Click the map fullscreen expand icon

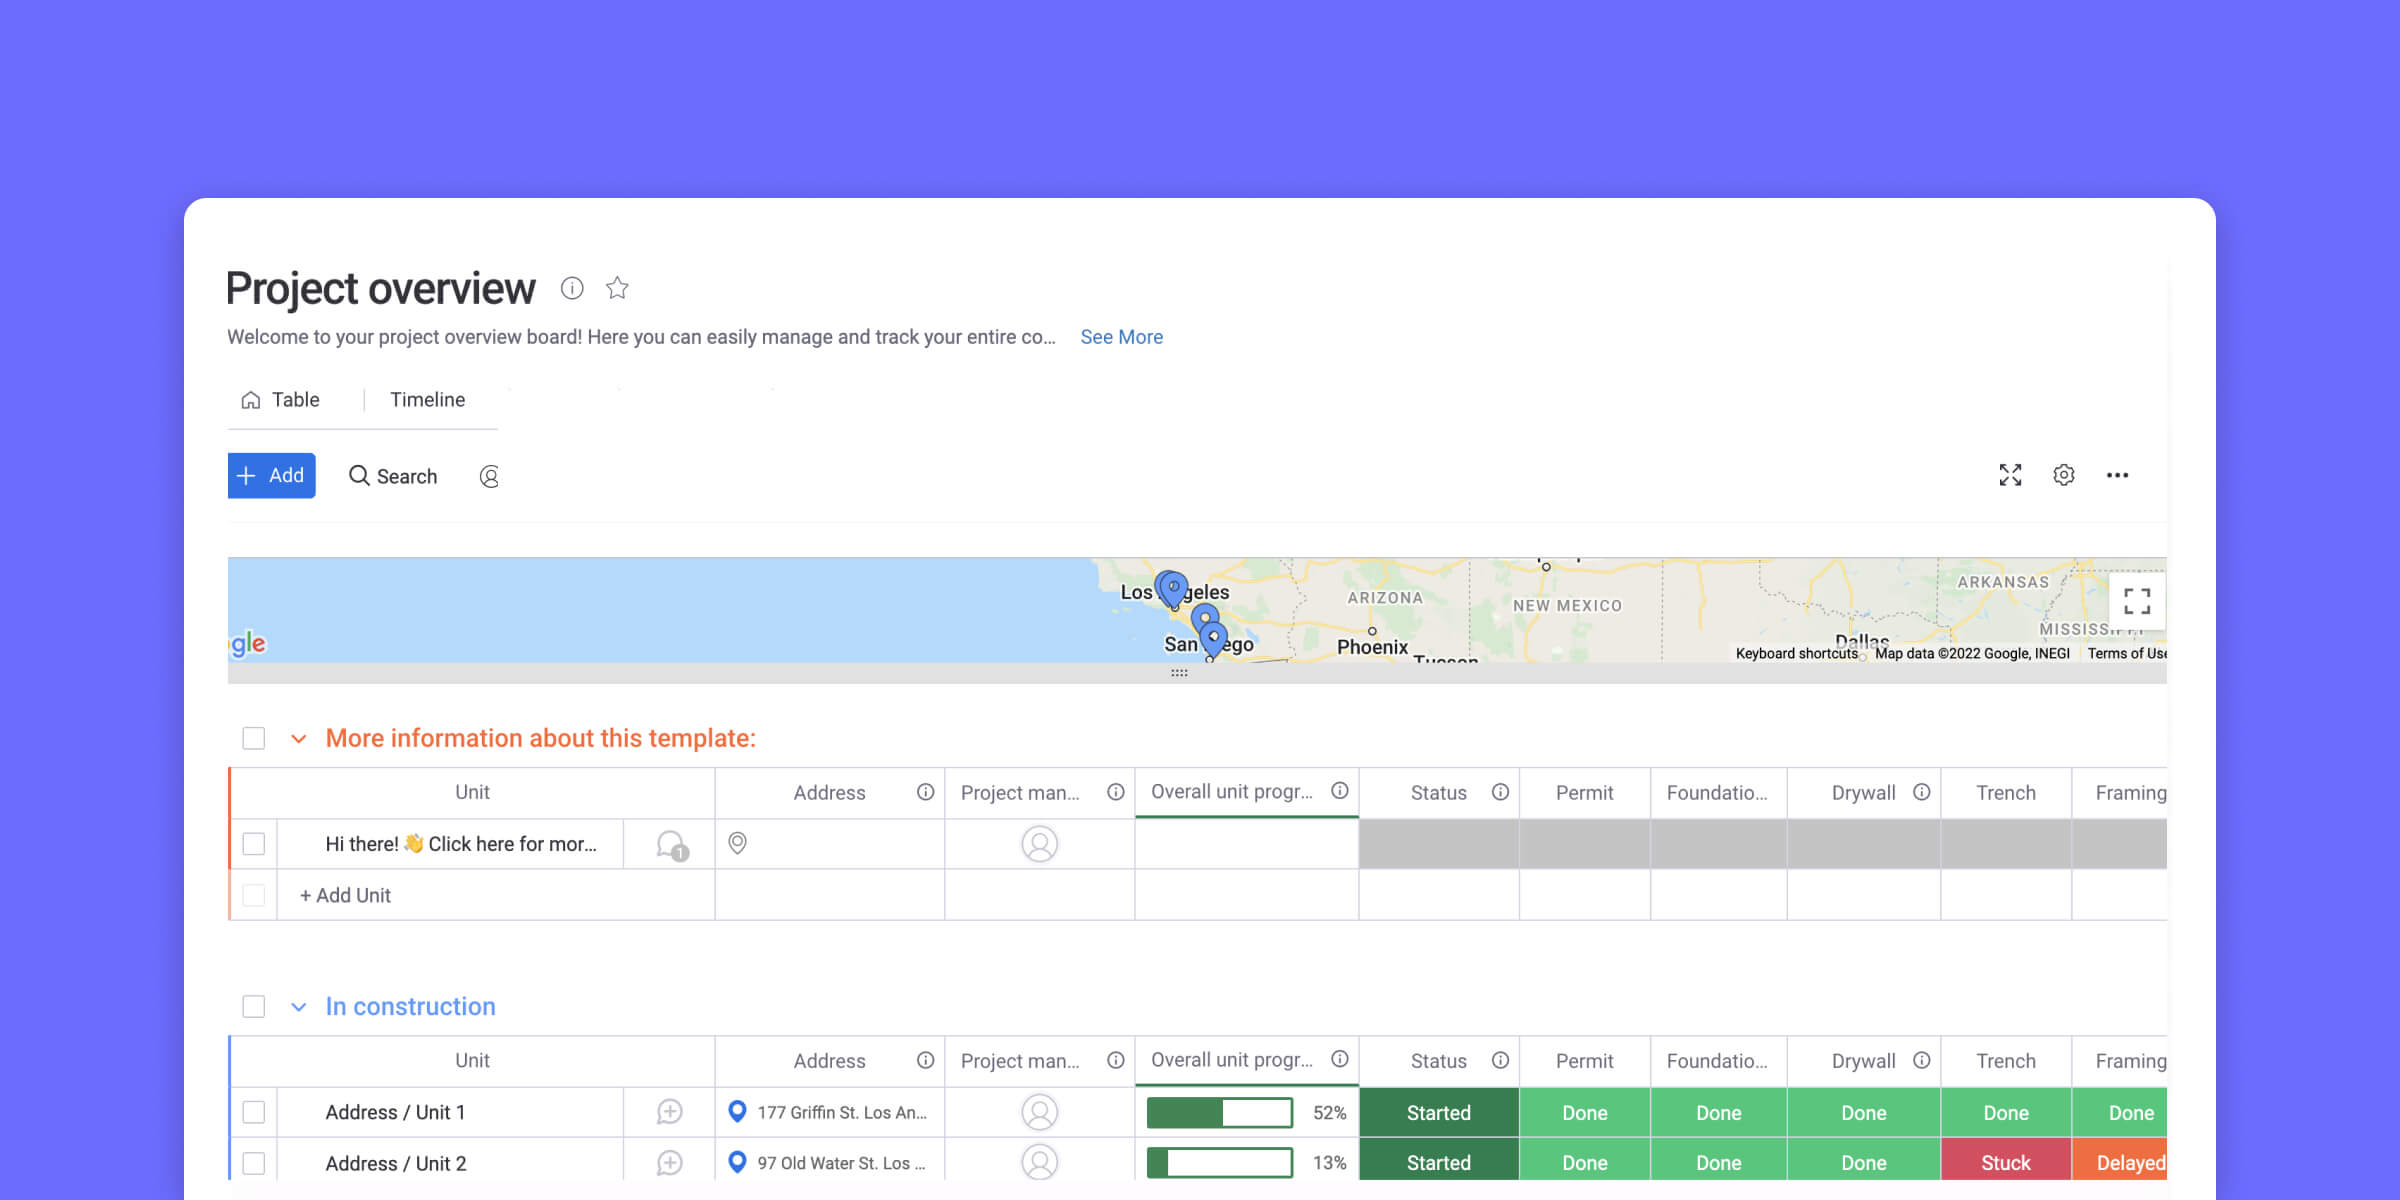[x=2137, y=602]
